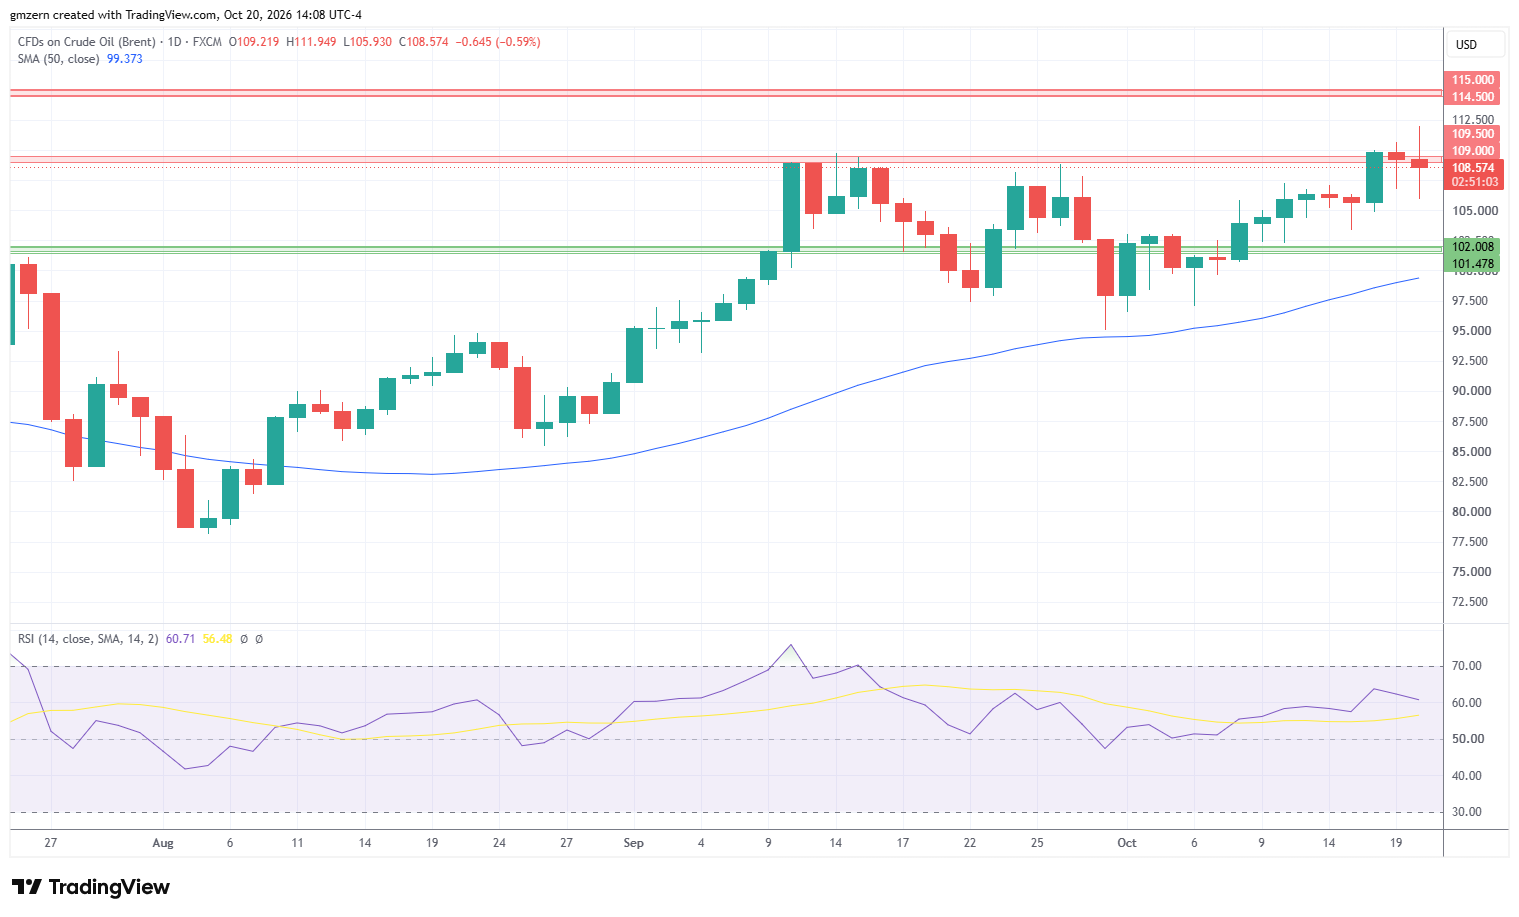Click the 80.000 price scale tick
Image resolution: width=1519 pixels, height=917 pixels.
pyautogui.click(x=1472, y=512)
